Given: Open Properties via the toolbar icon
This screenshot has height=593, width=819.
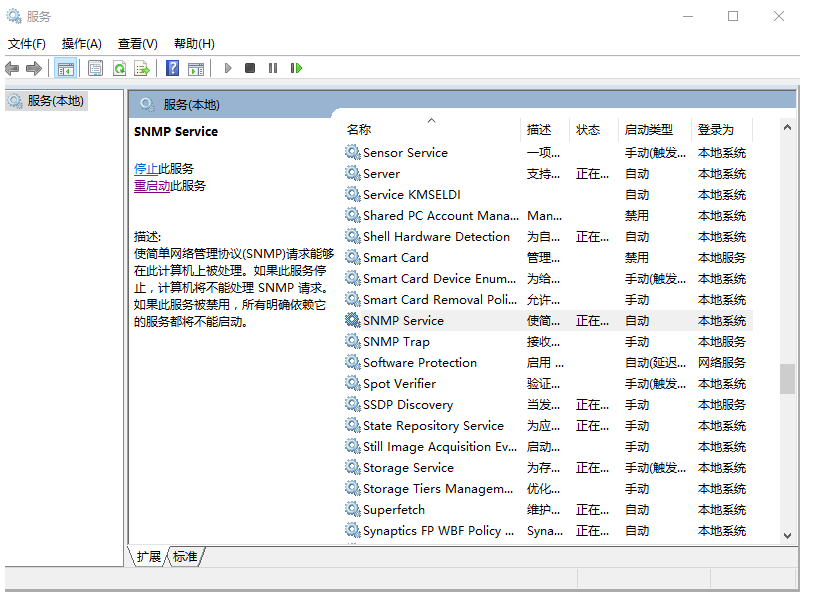Looking at the screenshot, I should click(x=94, y=67).
